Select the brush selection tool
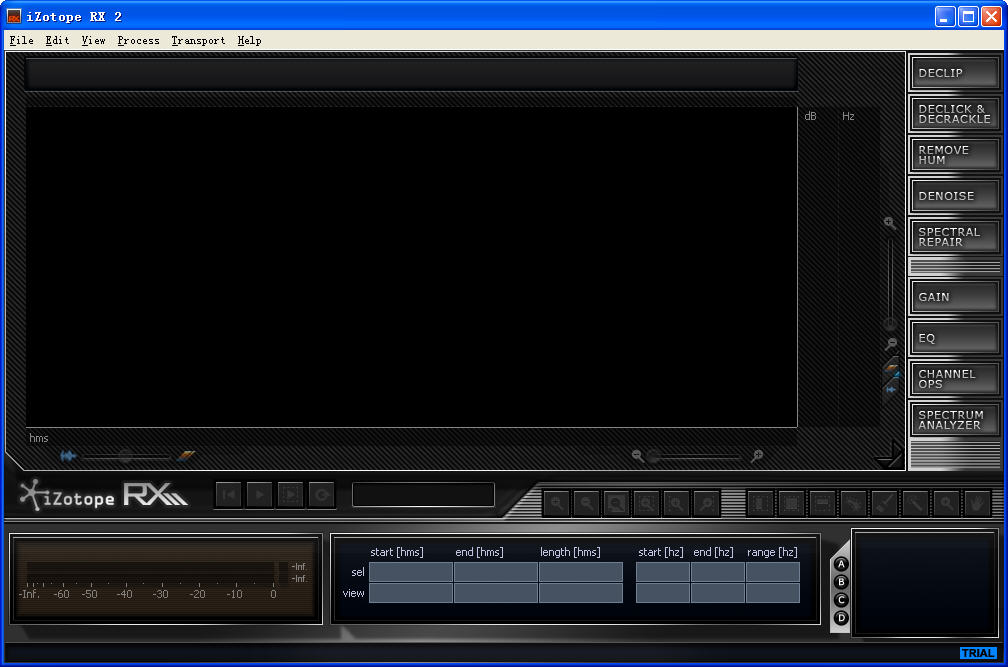Viewport: 1008px width, 667px height. (885, 503)
